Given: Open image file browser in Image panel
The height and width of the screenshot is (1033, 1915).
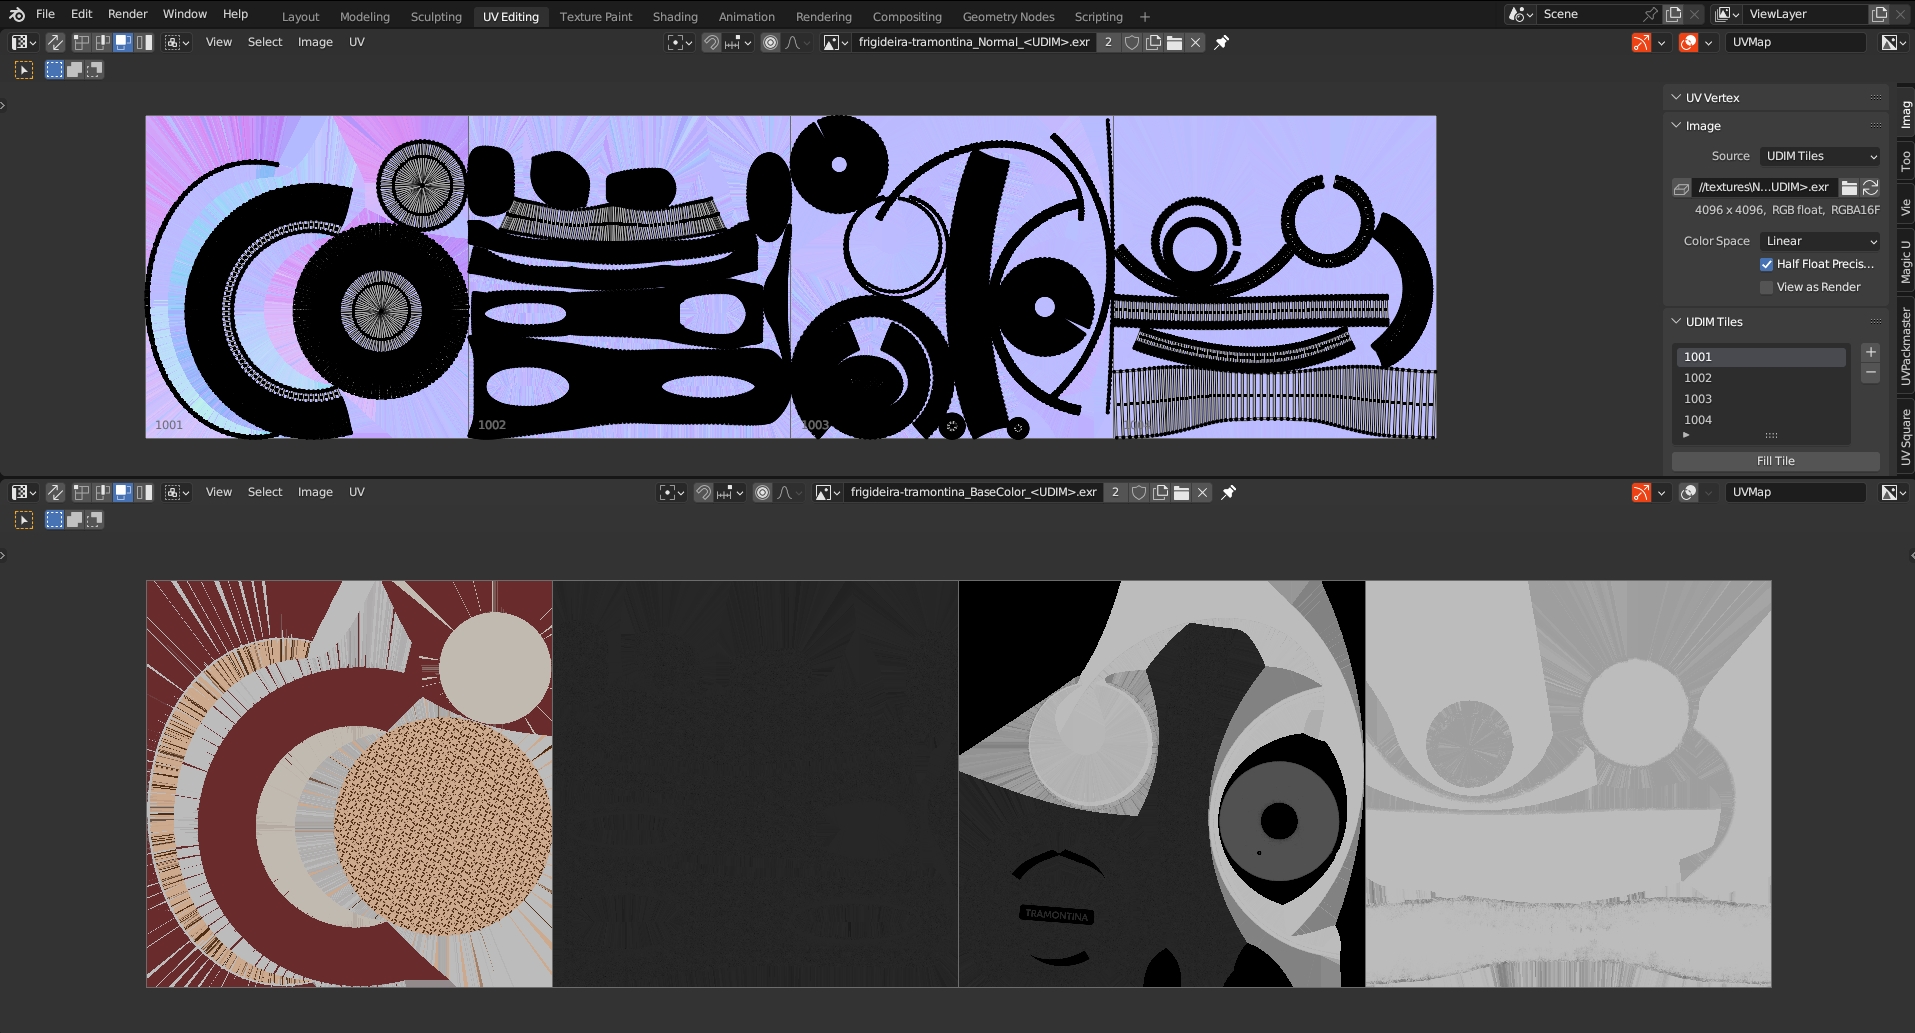Looking at the screenshot, I should point(1849,187).
